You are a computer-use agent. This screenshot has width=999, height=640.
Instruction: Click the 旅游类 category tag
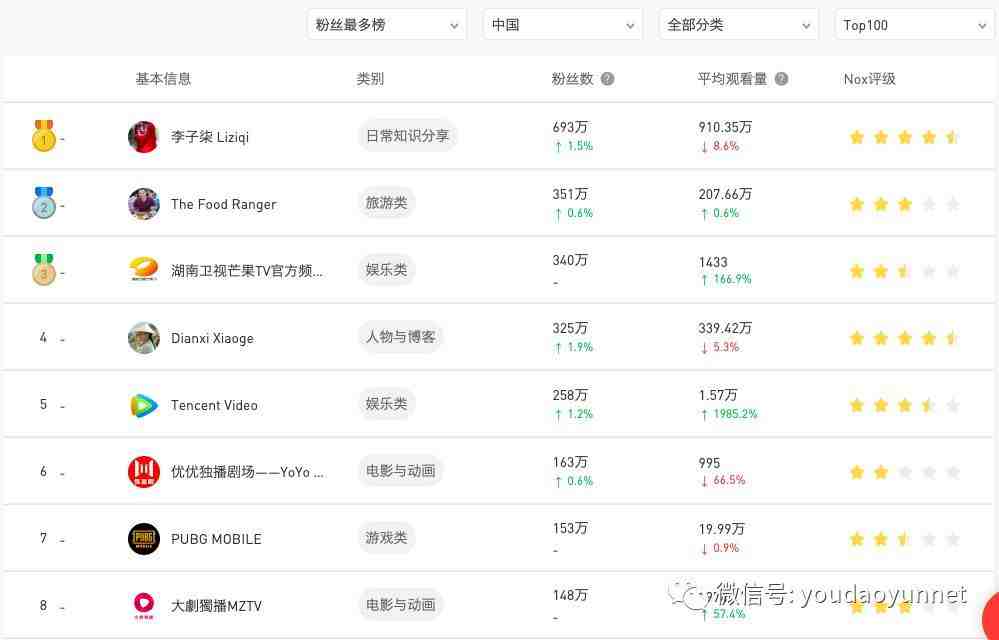(x=386, y=203)
